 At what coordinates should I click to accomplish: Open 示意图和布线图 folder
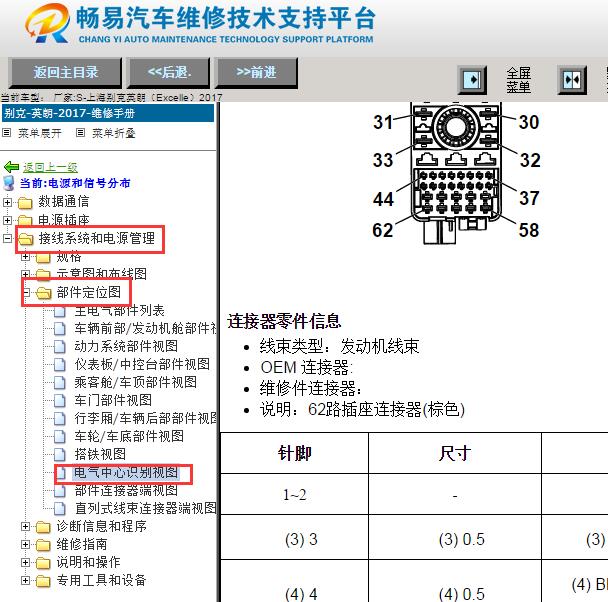pyautogui.click(x=102, y=274)
